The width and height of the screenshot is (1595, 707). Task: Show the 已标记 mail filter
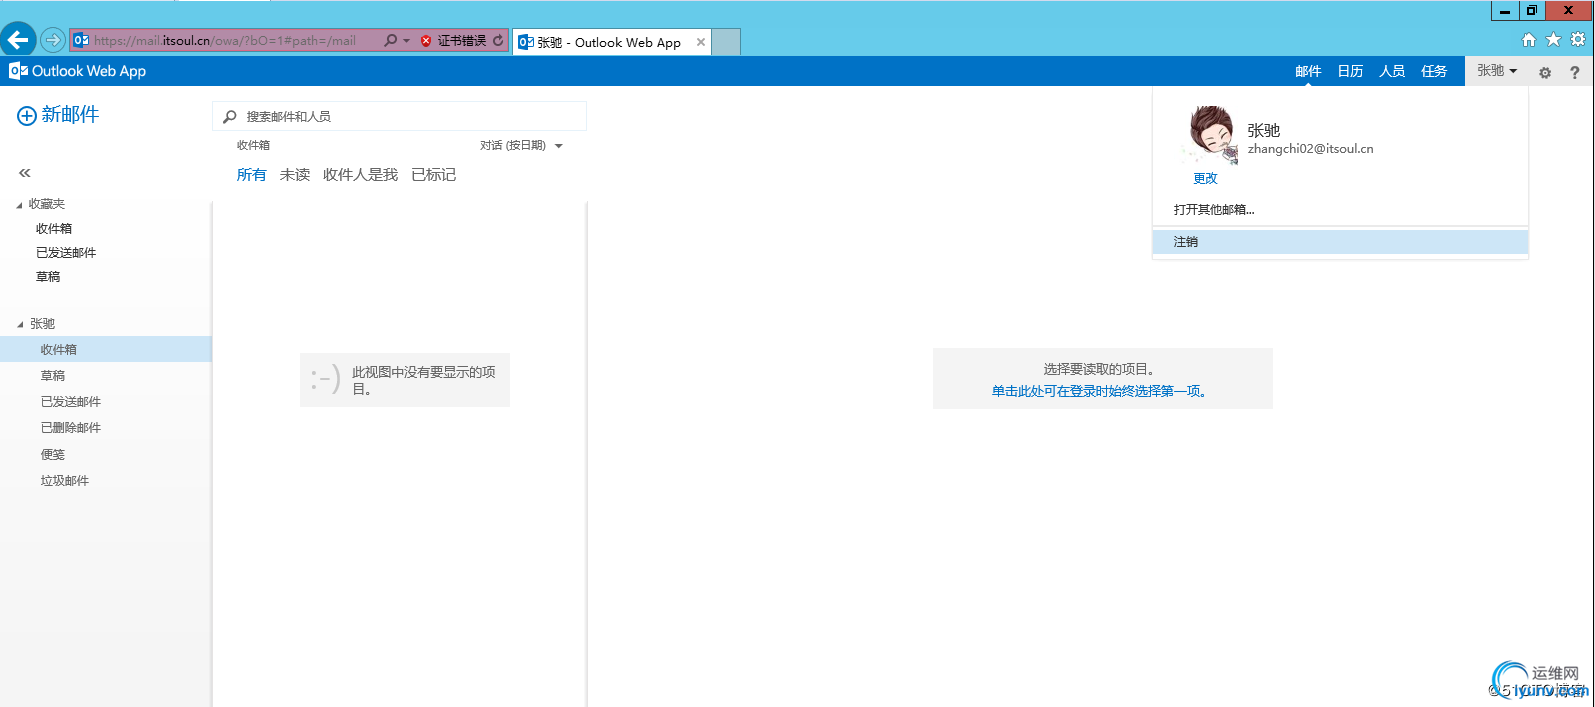pyautogui.click(x=434, y=175)
